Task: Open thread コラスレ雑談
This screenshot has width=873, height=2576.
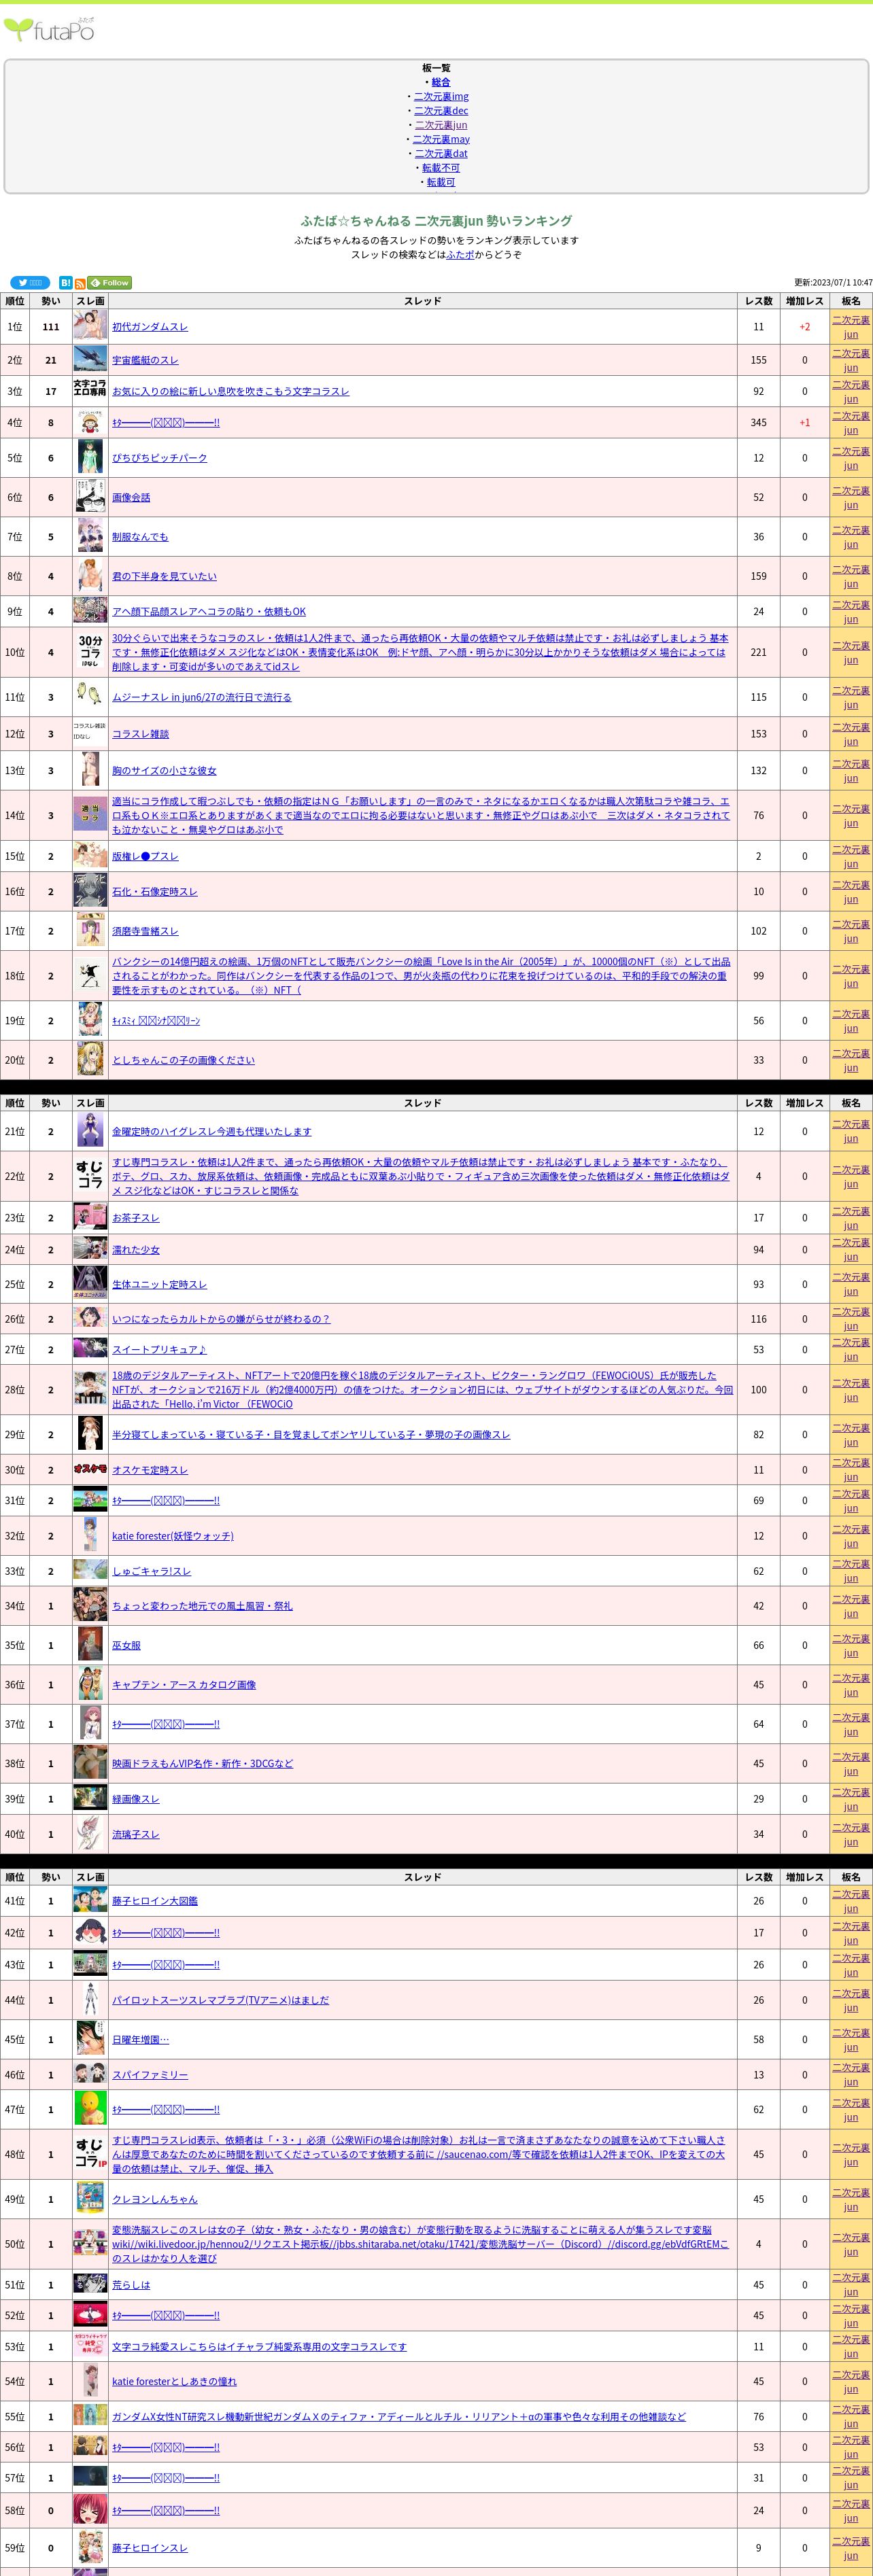Action: pyautogui.click(x=141, y=734)
